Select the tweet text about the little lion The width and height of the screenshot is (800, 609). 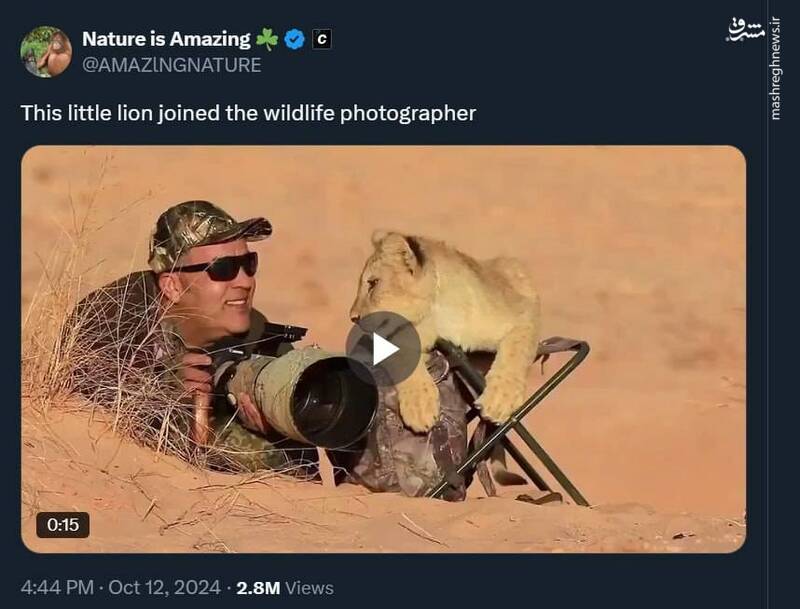[x=248, y=113]
